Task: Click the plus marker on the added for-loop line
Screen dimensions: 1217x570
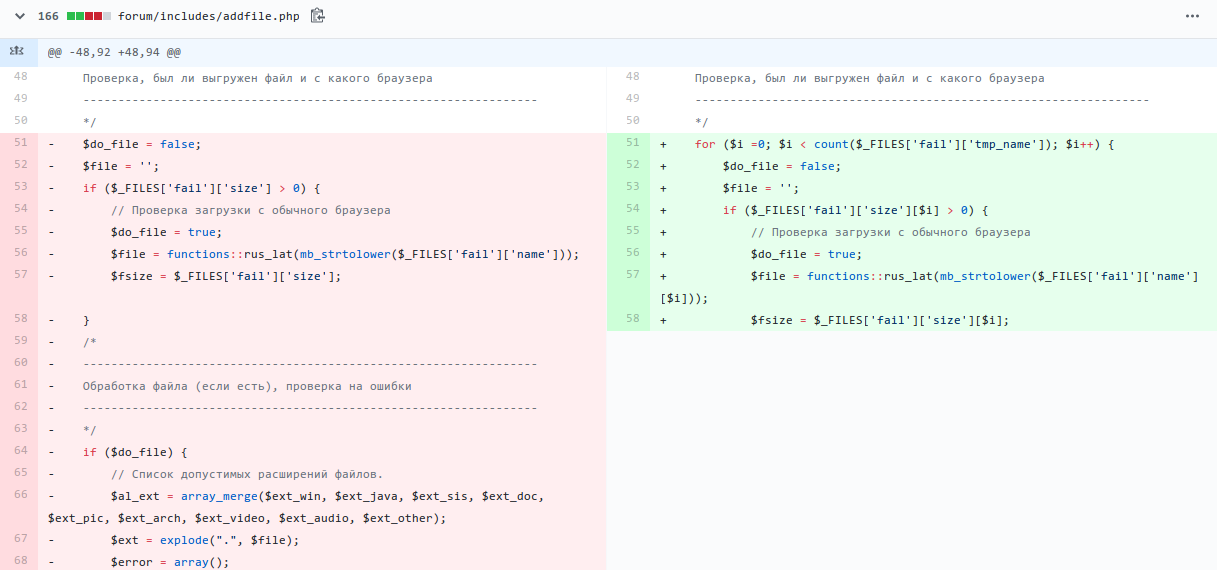Action: tap(663, 144)
